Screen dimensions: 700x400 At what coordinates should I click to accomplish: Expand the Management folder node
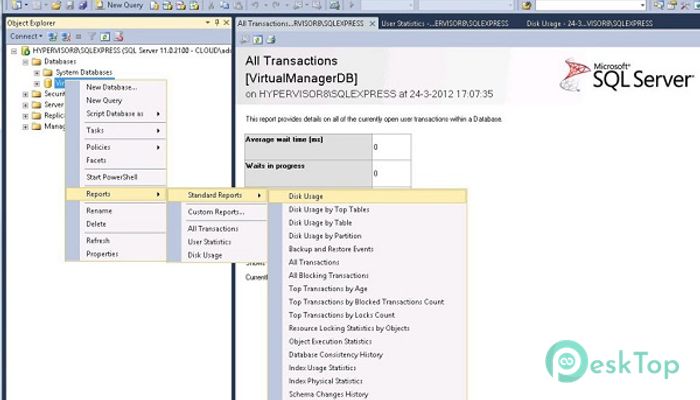click(x=25, y=127)
